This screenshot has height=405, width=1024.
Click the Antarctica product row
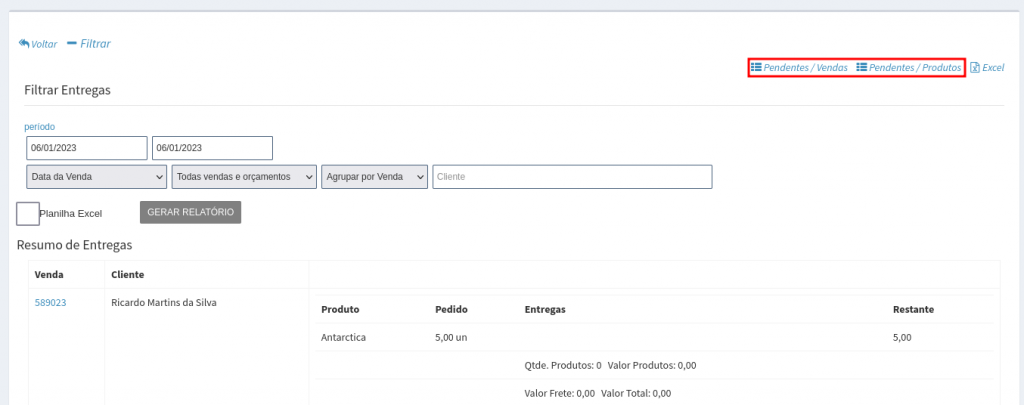[x=343, y=338]
